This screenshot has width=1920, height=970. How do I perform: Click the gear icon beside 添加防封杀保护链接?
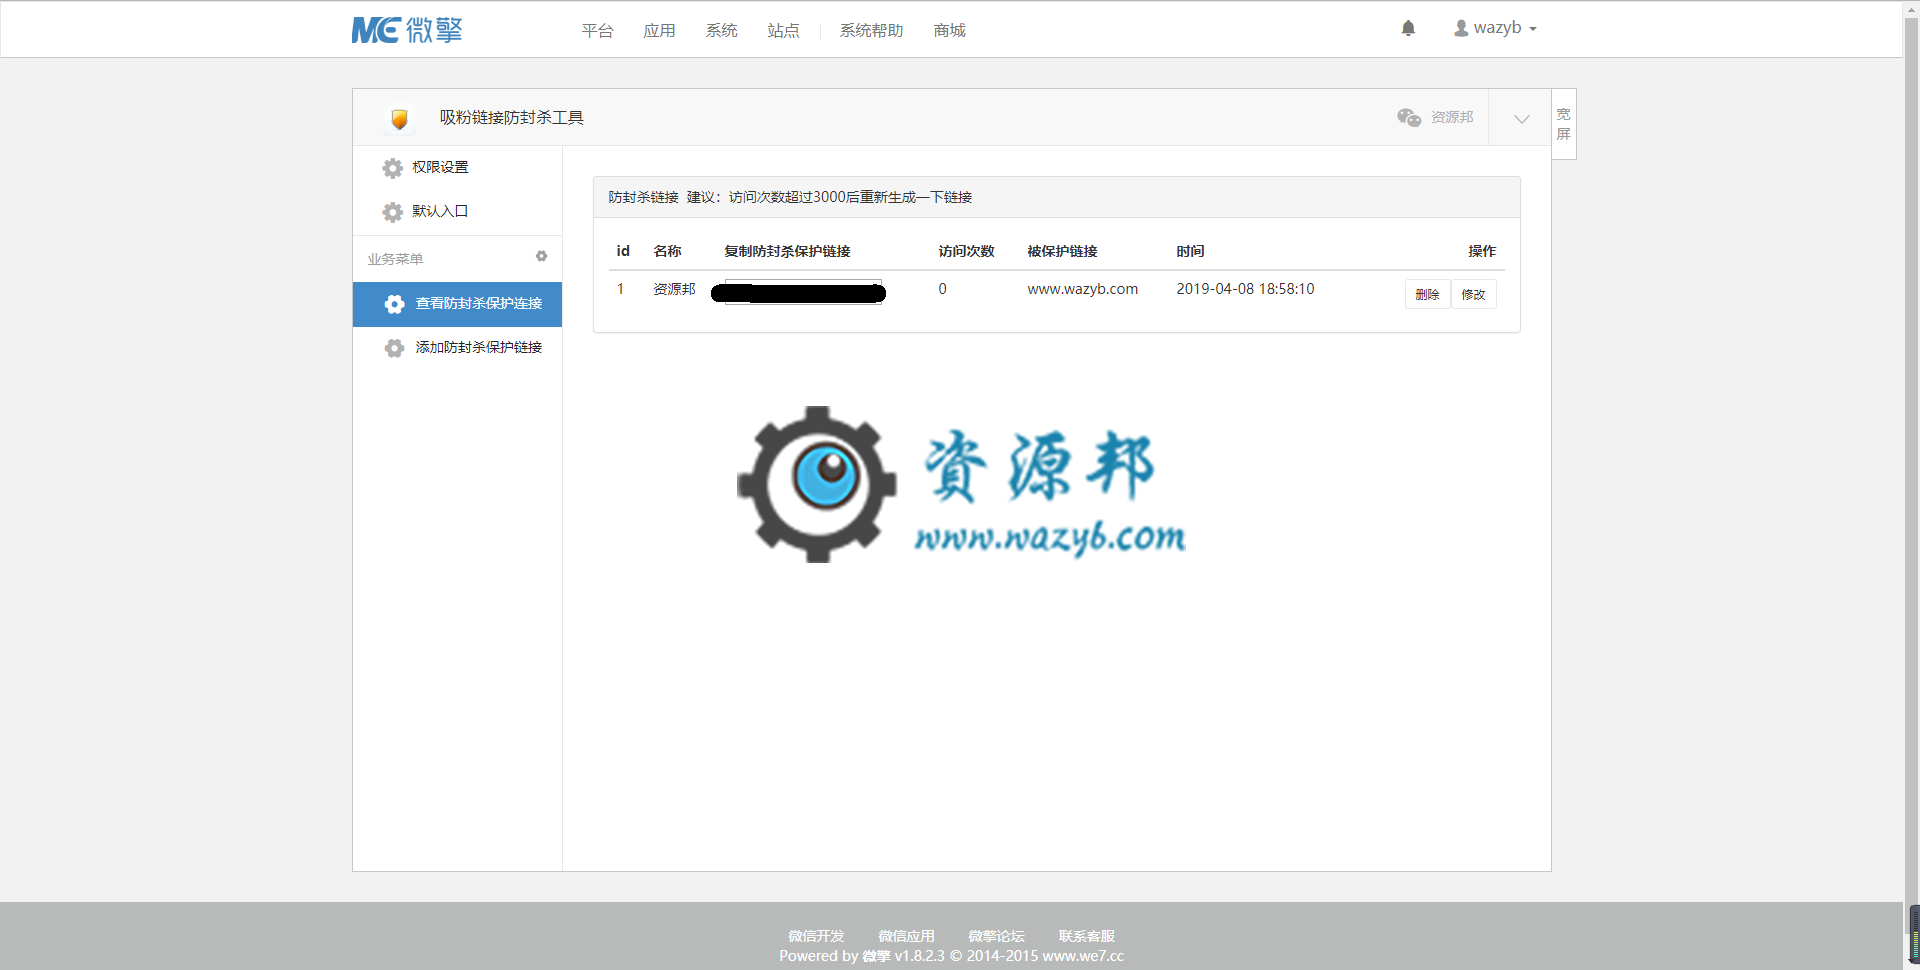point(395,348)
